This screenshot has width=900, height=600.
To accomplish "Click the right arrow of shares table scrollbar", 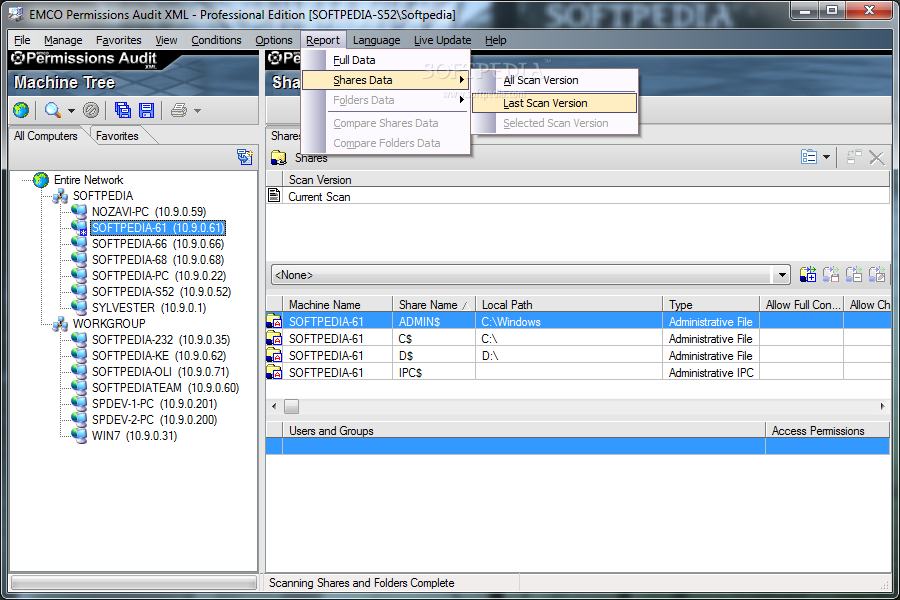I will coord(882,407).
